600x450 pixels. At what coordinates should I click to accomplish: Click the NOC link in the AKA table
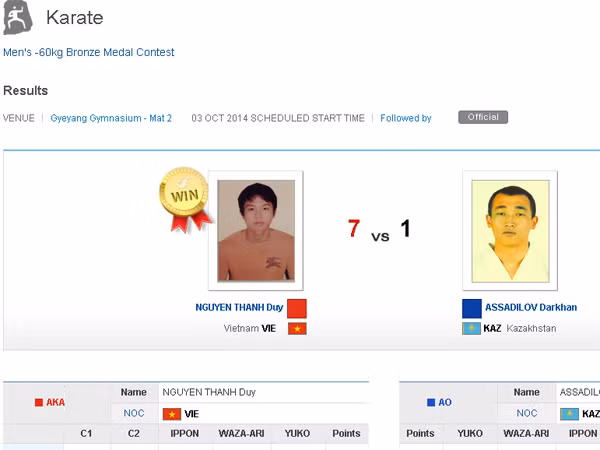tap(134, 413)
